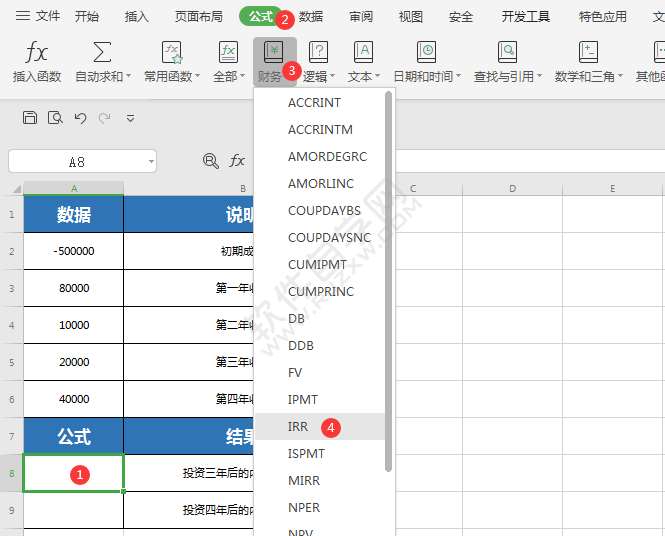
Task: Click the Redo arrow icon
Action: coord(104,118)
